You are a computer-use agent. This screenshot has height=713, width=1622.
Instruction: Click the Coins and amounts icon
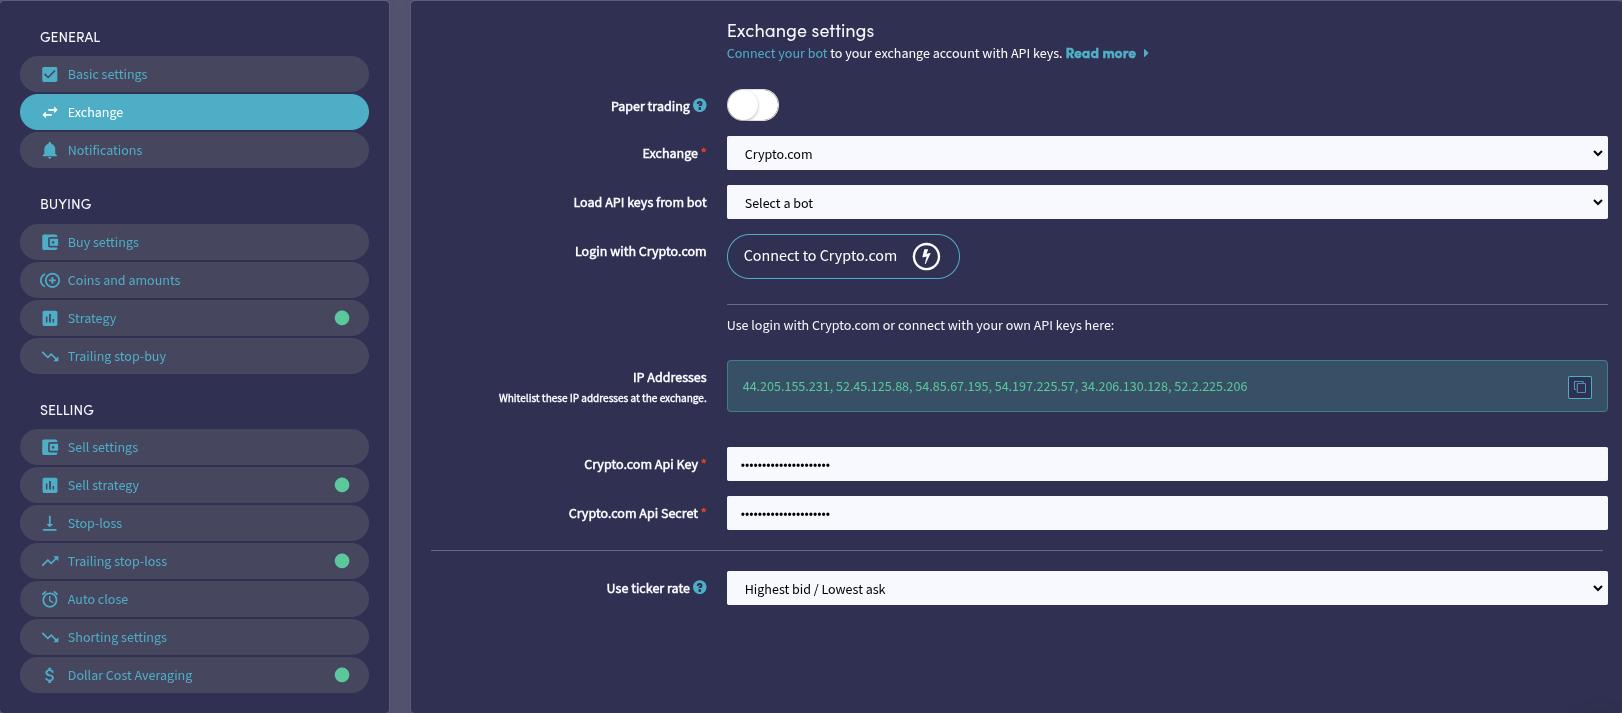pyautogui.click(x=49, y=280)
